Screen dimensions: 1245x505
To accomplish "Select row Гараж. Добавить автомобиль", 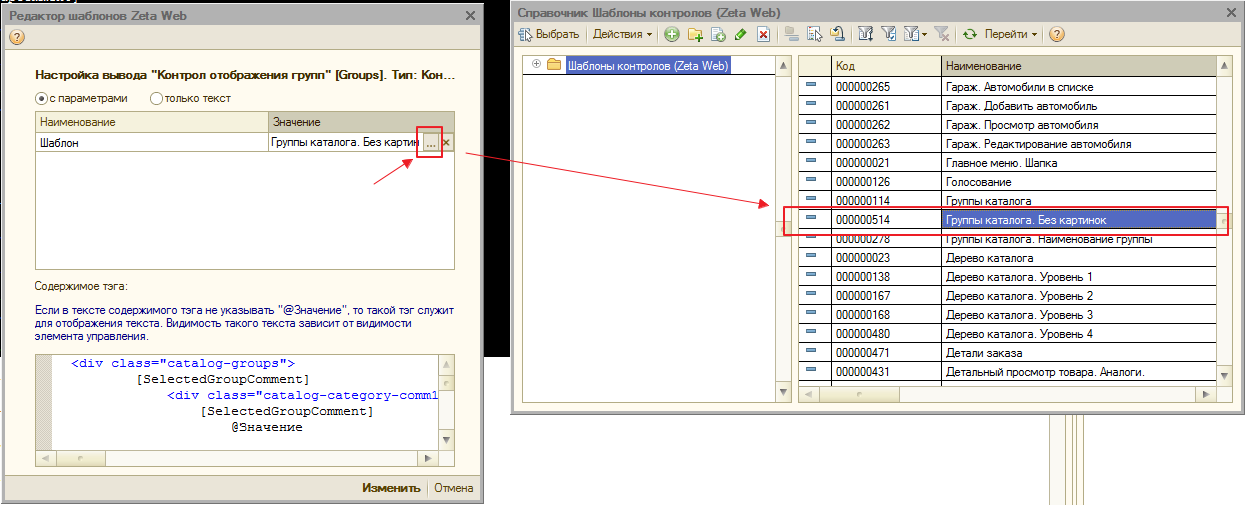I will (x=1007, y=106).
